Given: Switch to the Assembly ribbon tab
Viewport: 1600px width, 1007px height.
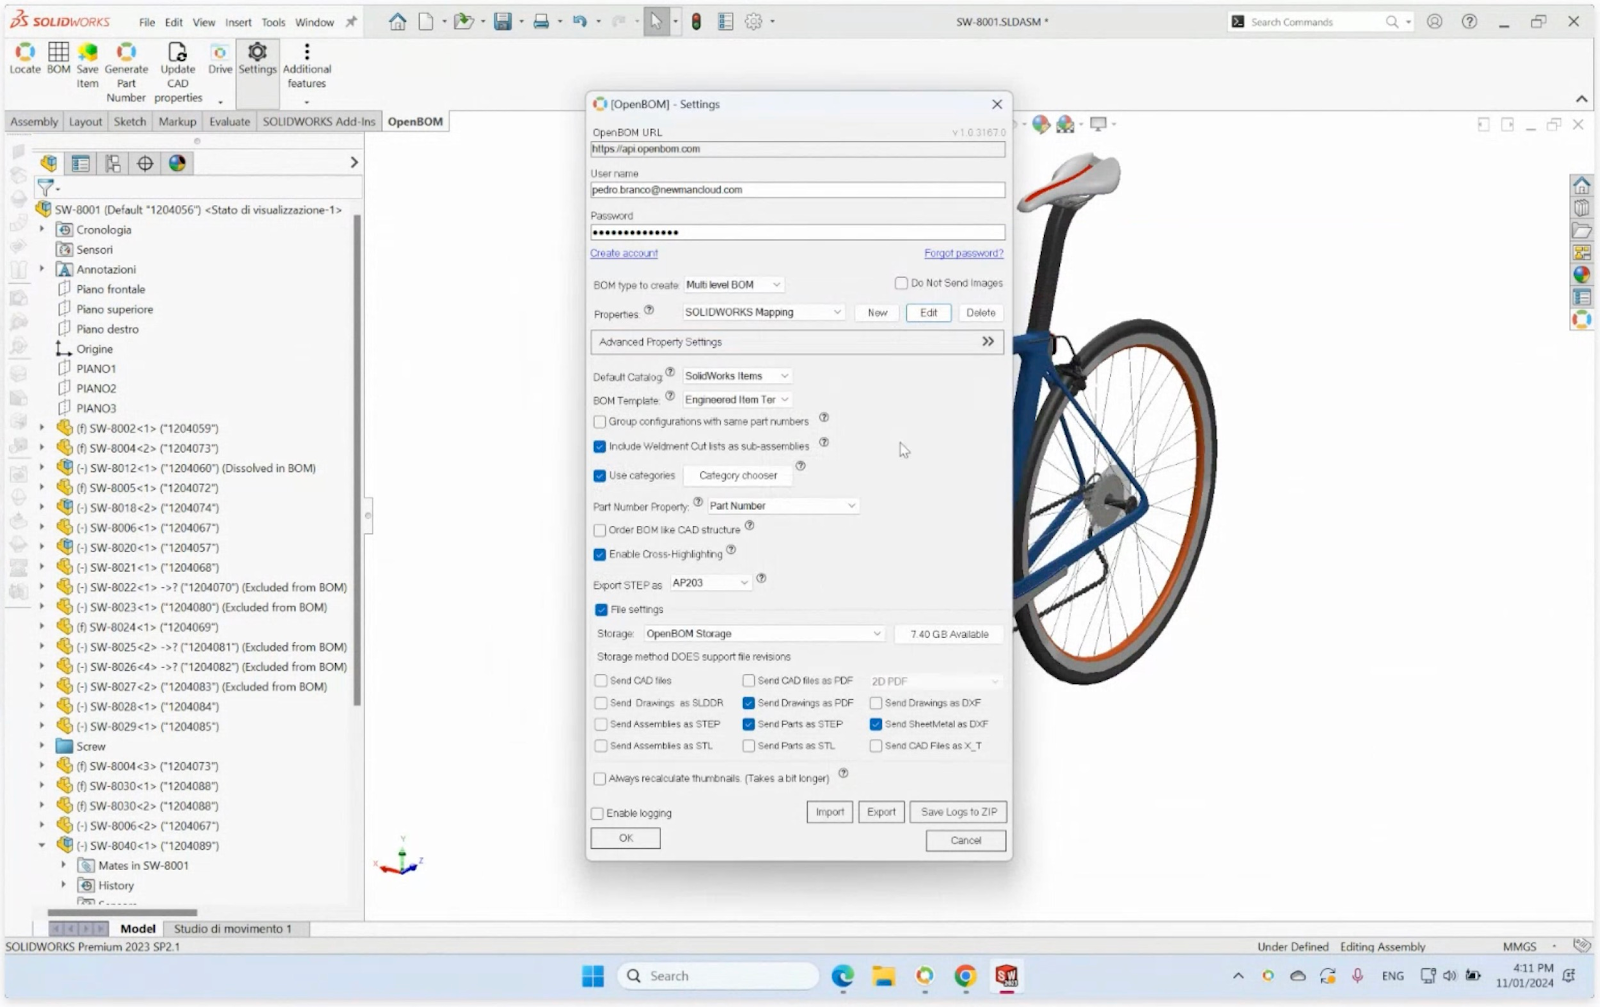Looking at the screenshot, I should point(34,122).
